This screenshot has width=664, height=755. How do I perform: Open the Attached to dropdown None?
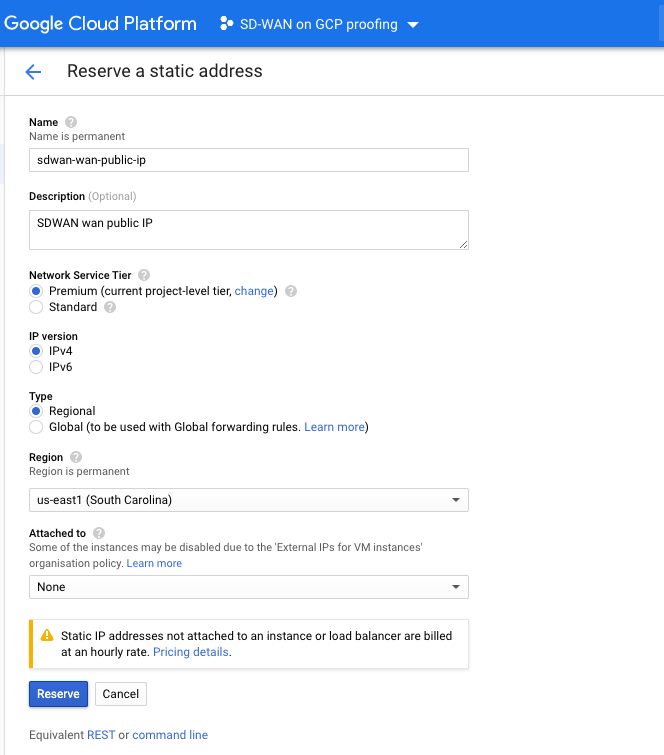pyautogui.click(x=248, y=587)
